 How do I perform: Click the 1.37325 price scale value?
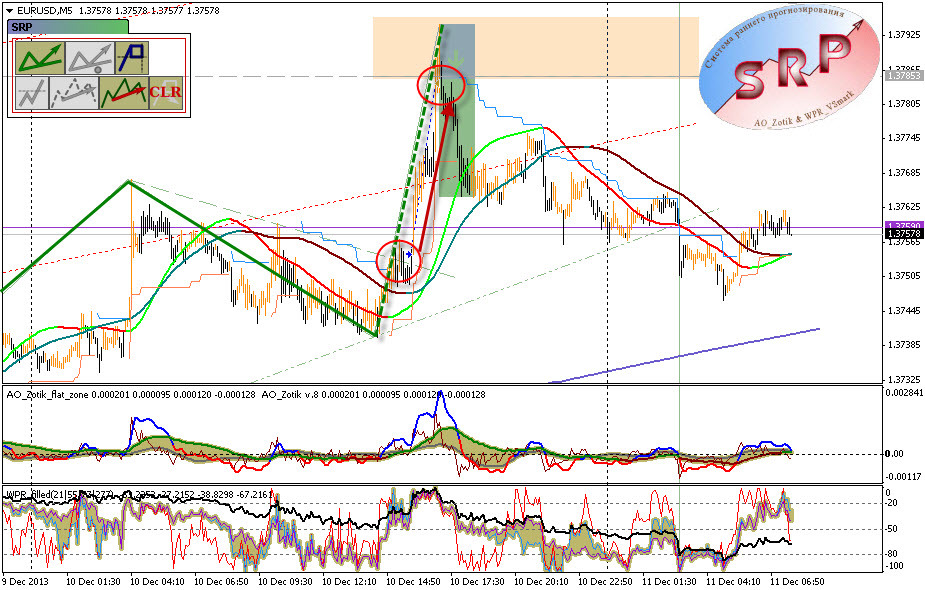coord(904,379)
